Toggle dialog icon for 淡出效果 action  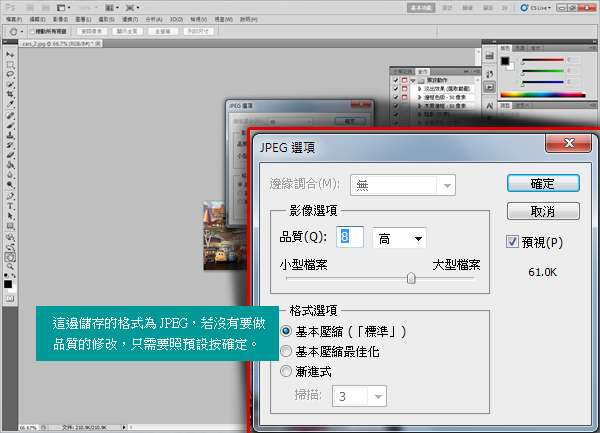(404, 89)
